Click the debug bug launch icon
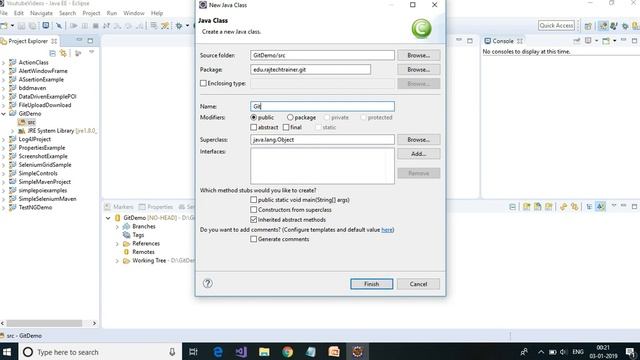Viewport: 640px width, 360px height. pos(179,26)
